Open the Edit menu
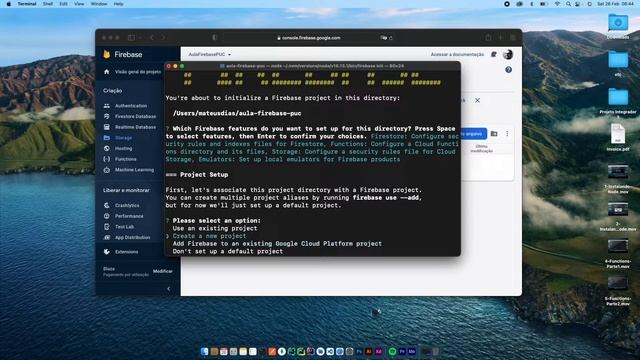Viewport: 640px width, 360px height. (x=63, y=4)
